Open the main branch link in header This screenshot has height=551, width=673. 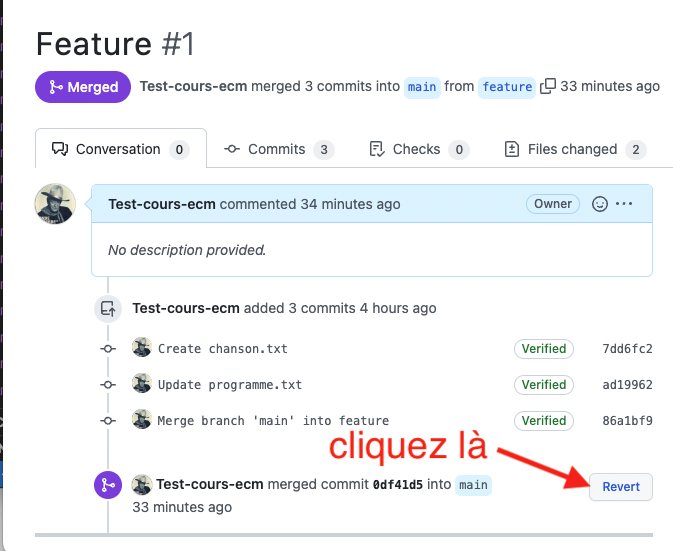point(422,87)
